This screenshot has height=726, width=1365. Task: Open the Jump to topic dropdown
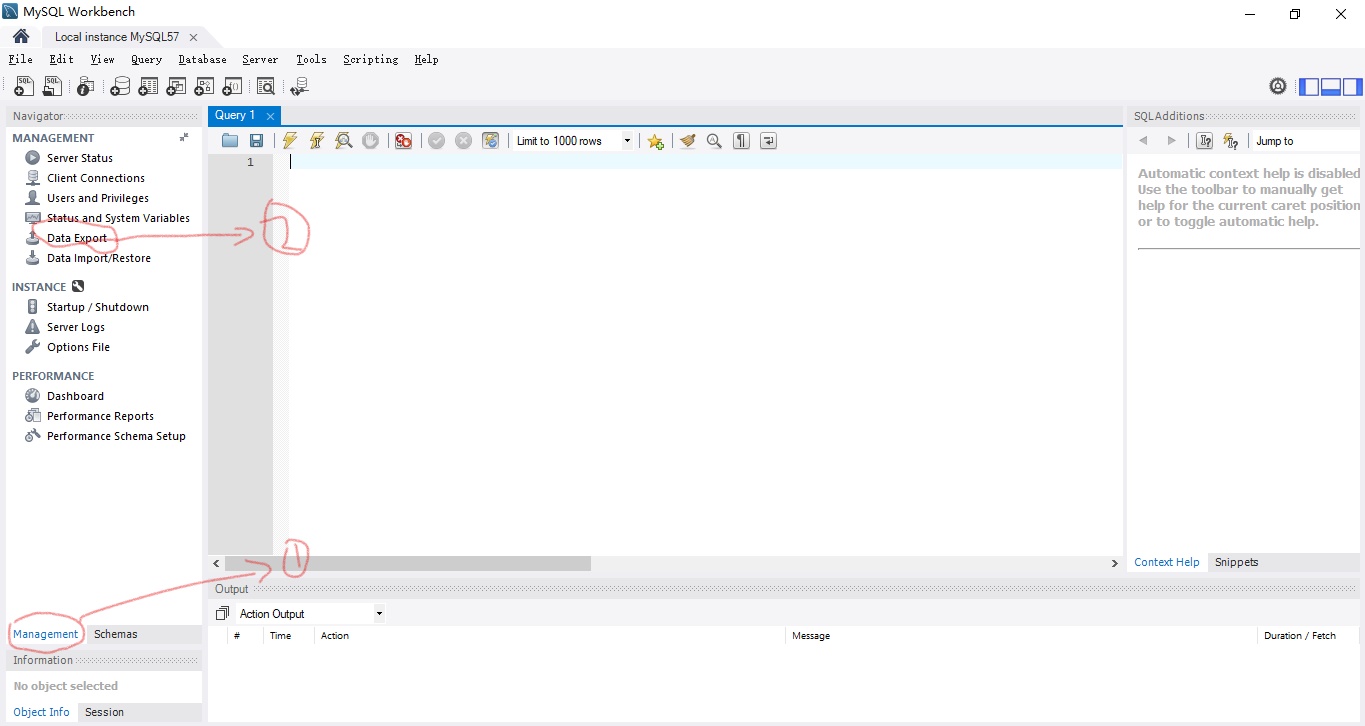(x=1305, y=141)
